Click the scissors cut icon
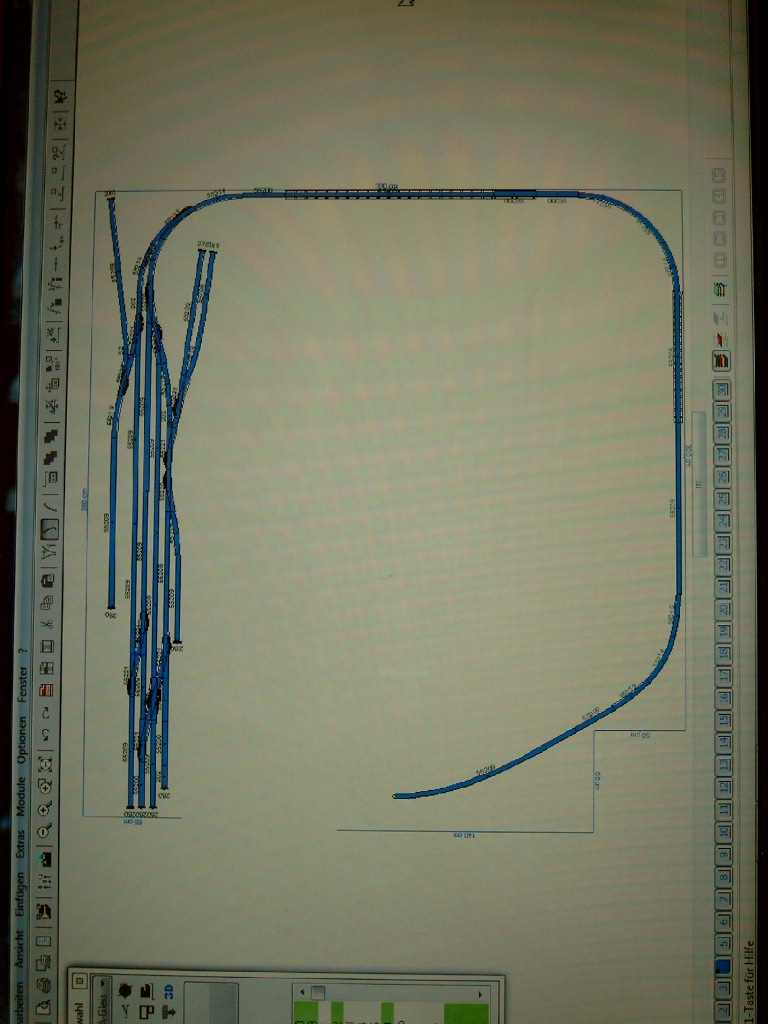 click(x=46, y=625)
